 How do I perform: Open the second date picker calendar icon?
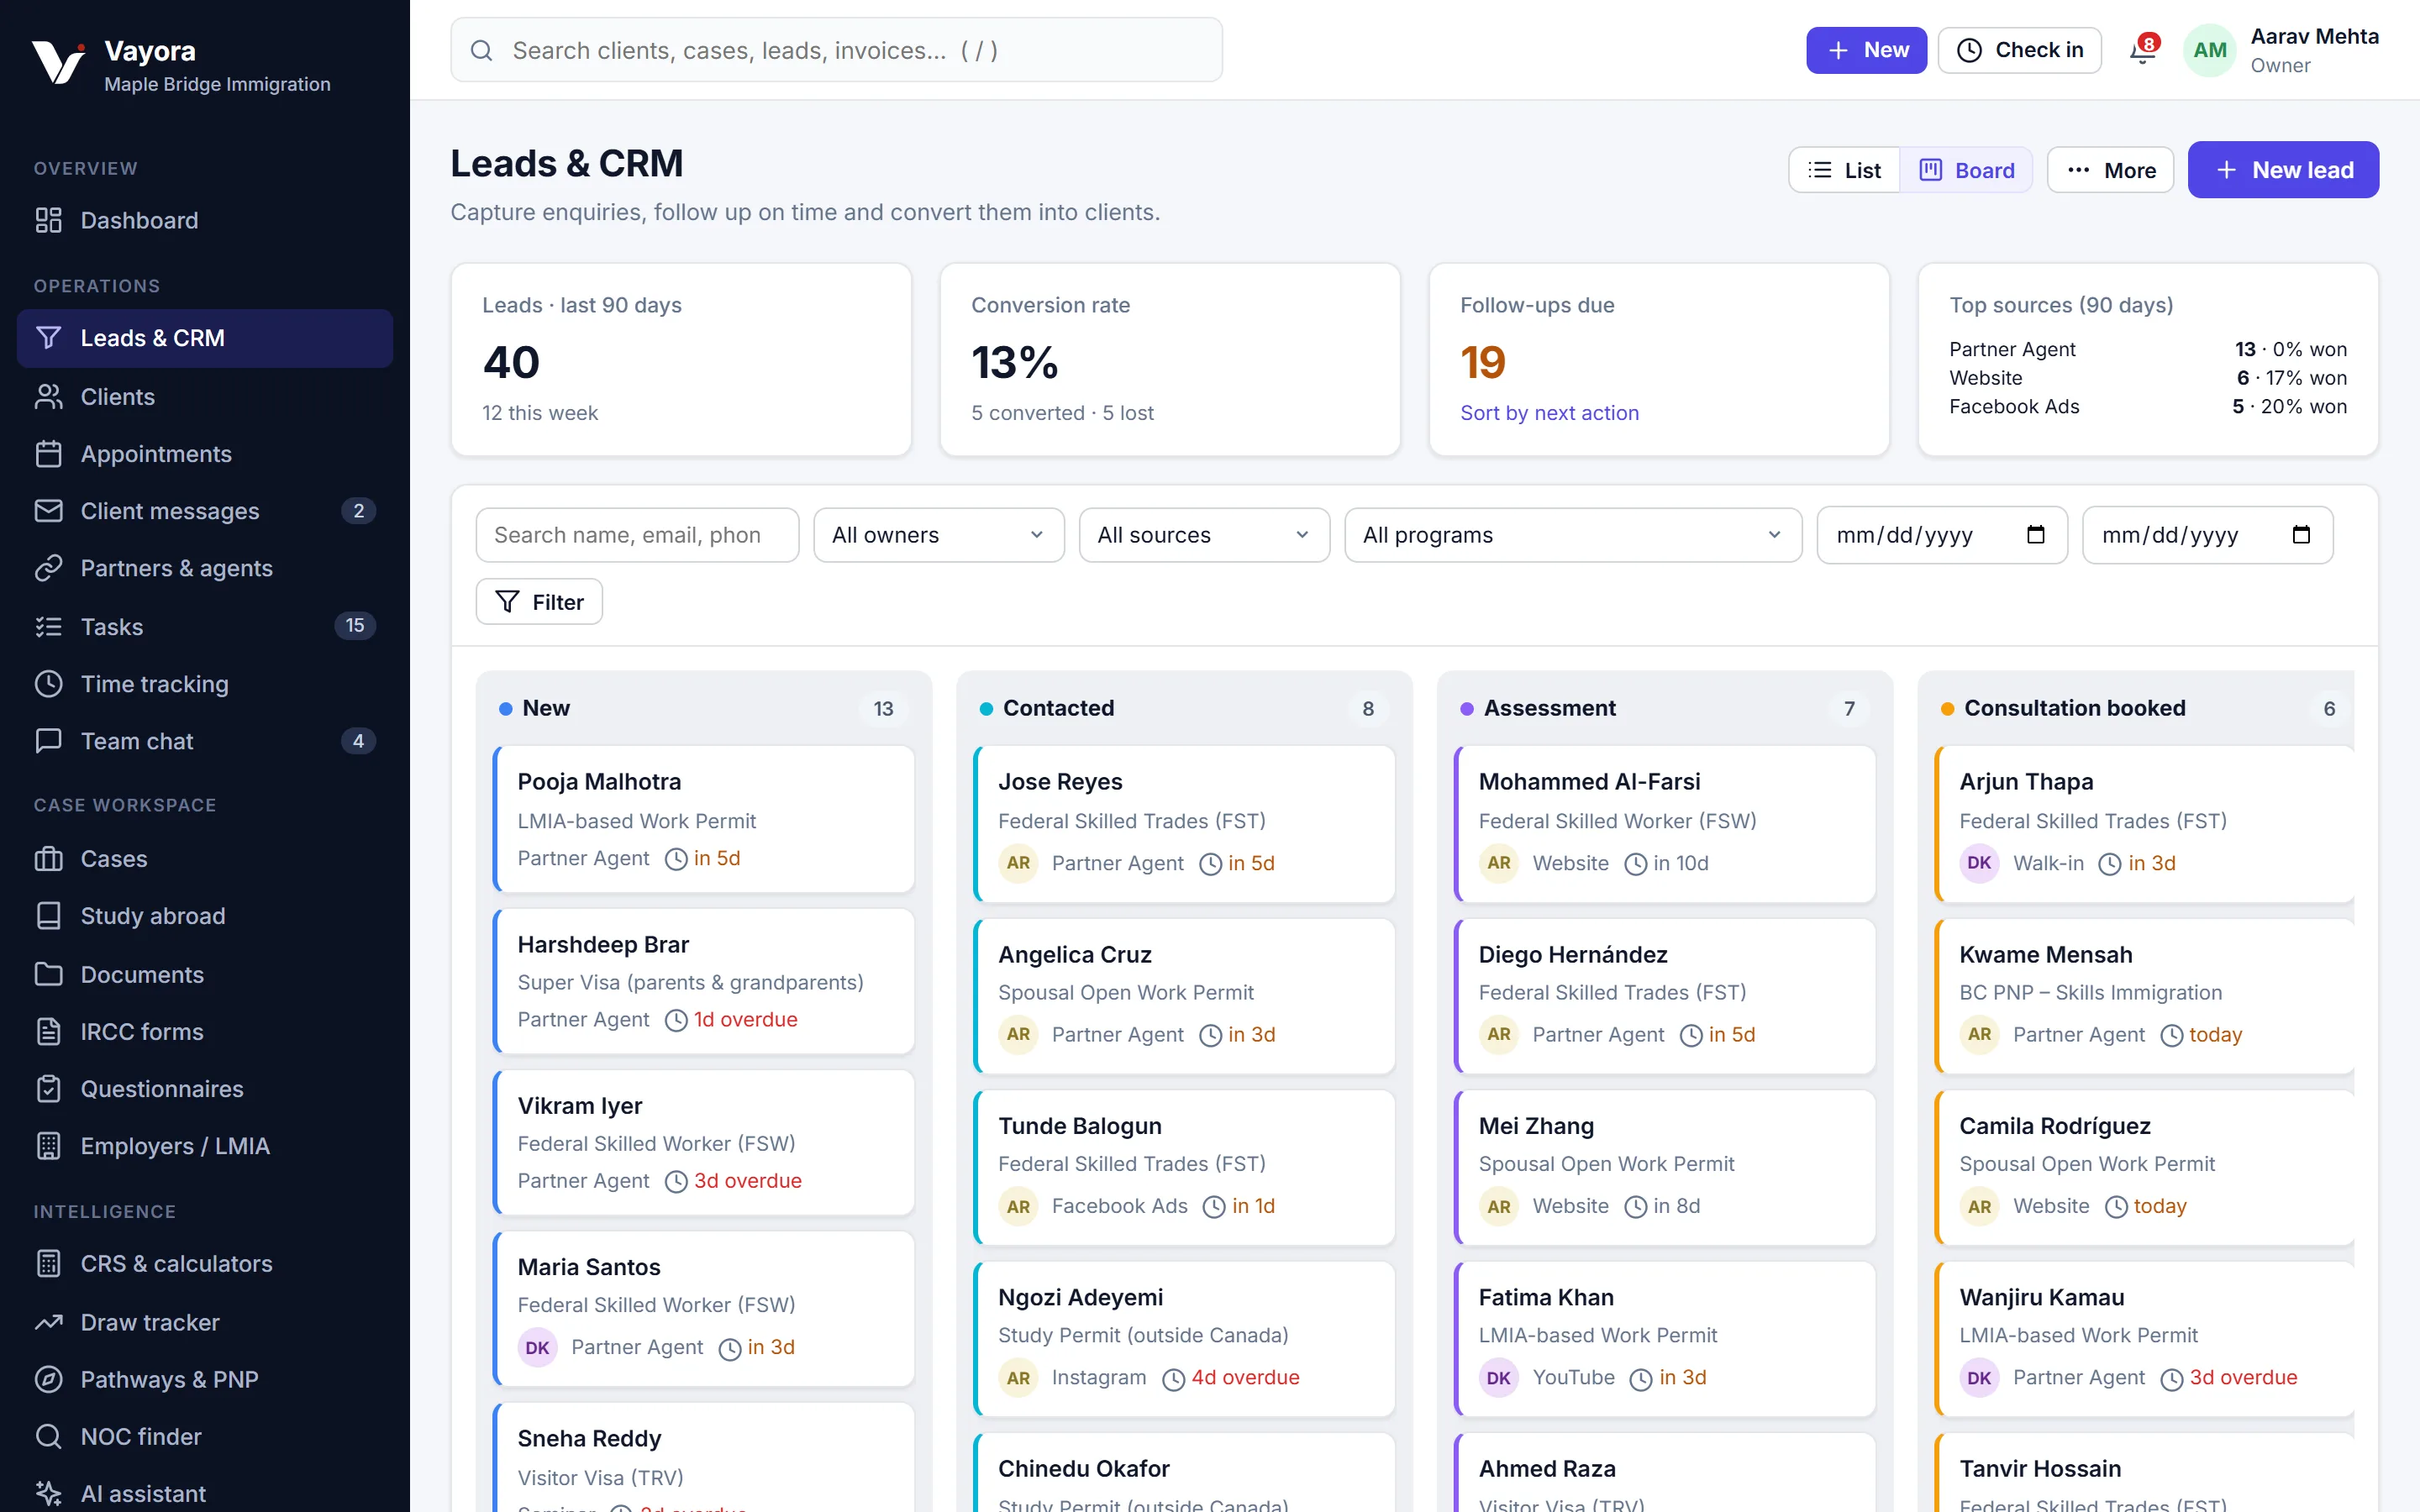[x=2301, y=535]
